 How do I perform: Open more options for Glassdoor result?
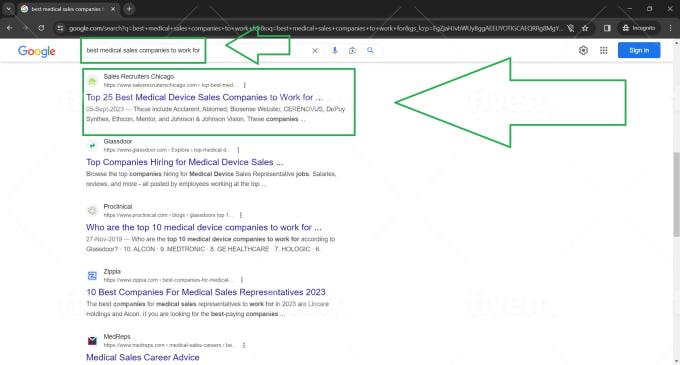point(238,150)
